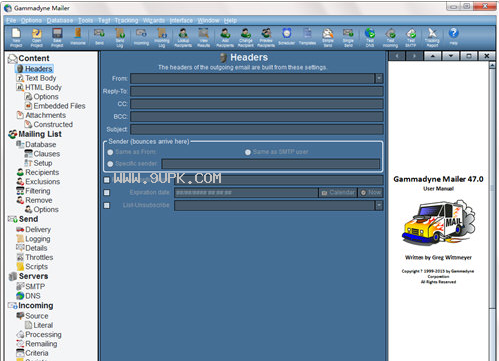The image size is (499, 361).
Task: Collapse the Servers tree section
Action: pos(28,276)
